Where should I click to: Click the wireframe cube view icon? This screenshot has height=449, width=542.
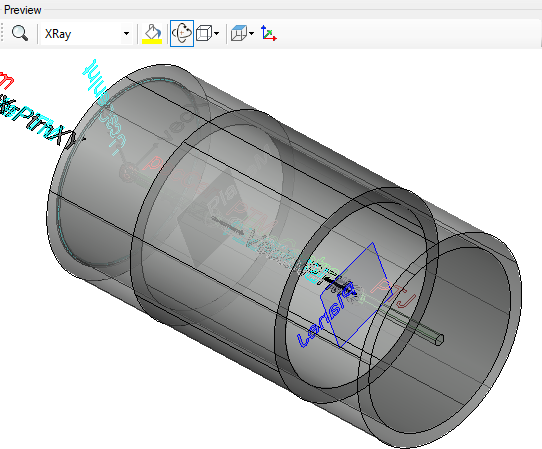pyautogui.click(x=204, y=34)
